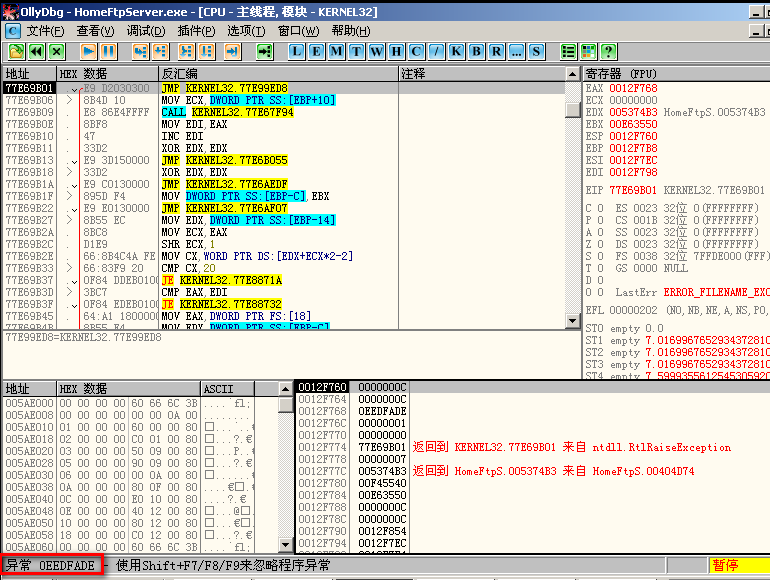770x580 pixels.
Task: Open the 调试(D) debug menu
Action: coord(145,31)
